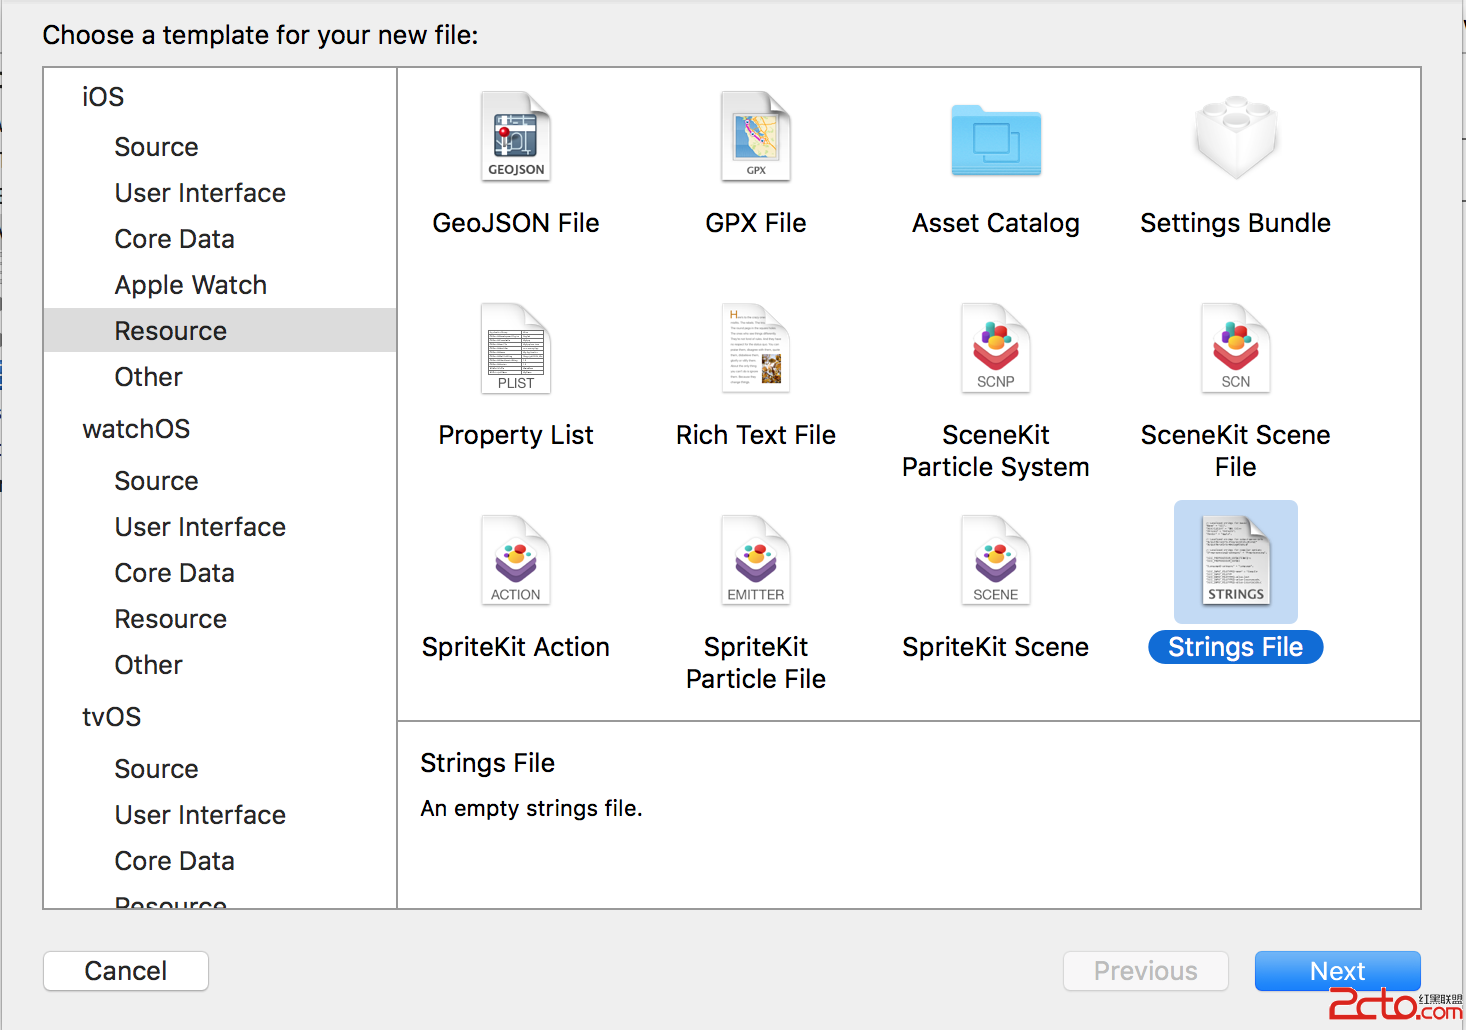
Task: Click the Next button
Action: [x=1337, y=971]
